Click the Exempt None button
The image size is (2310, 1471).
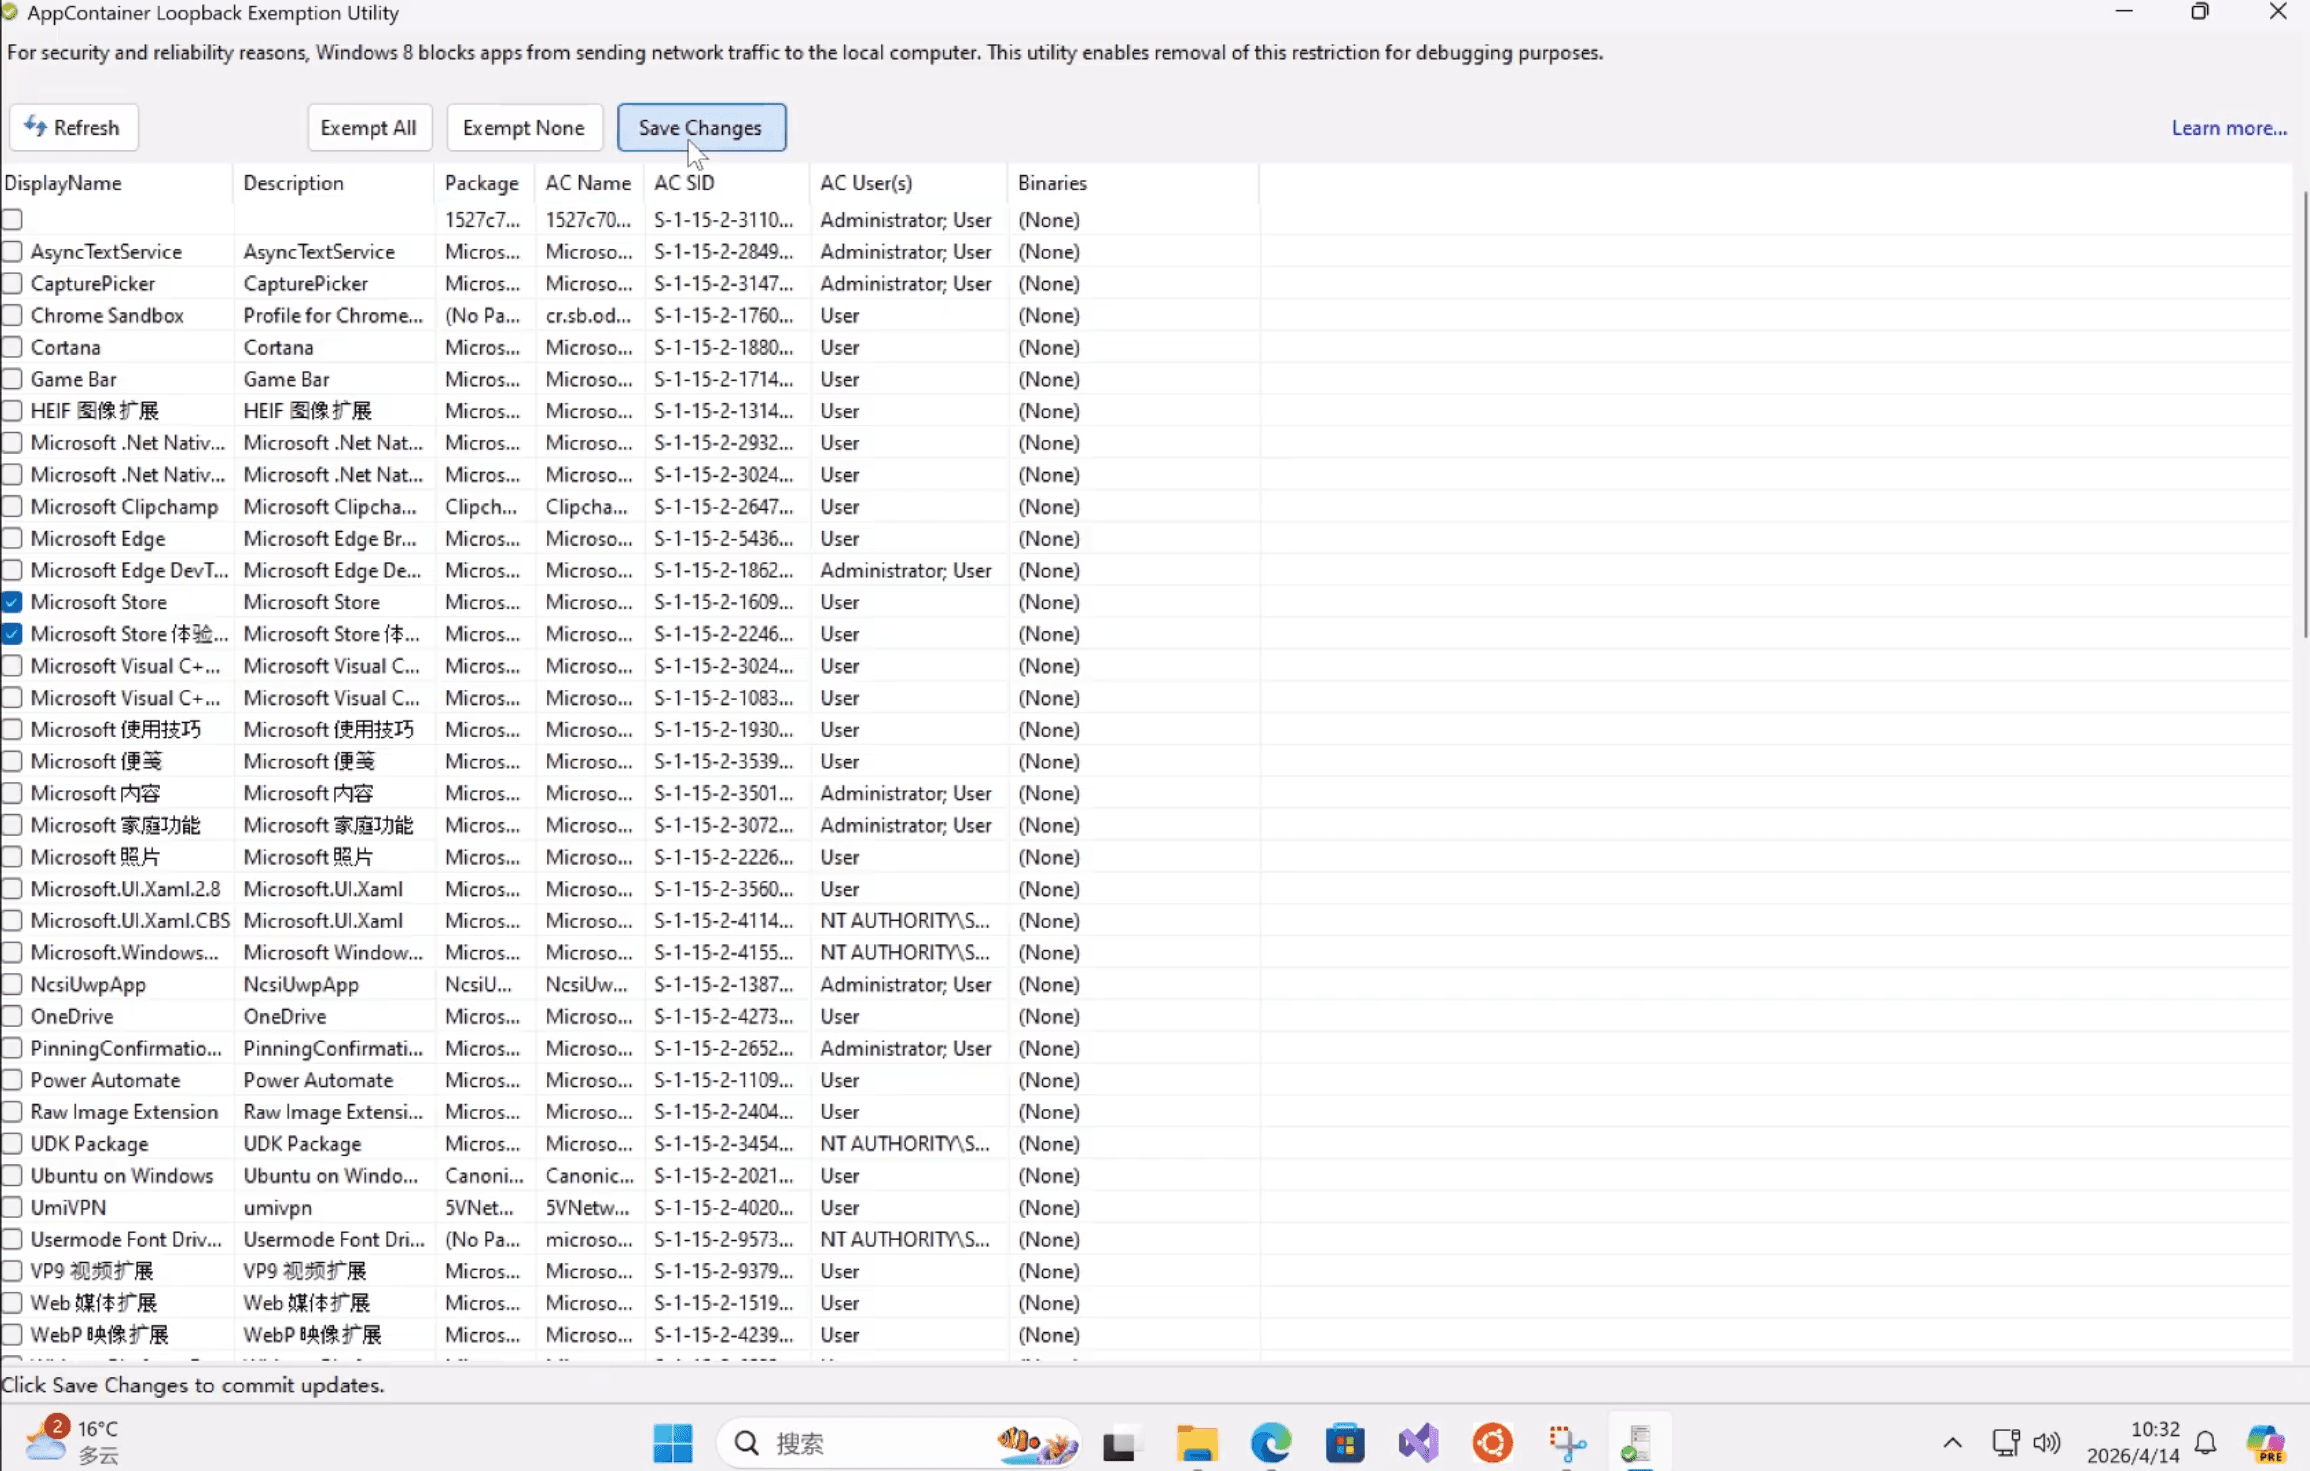[524, 127]
